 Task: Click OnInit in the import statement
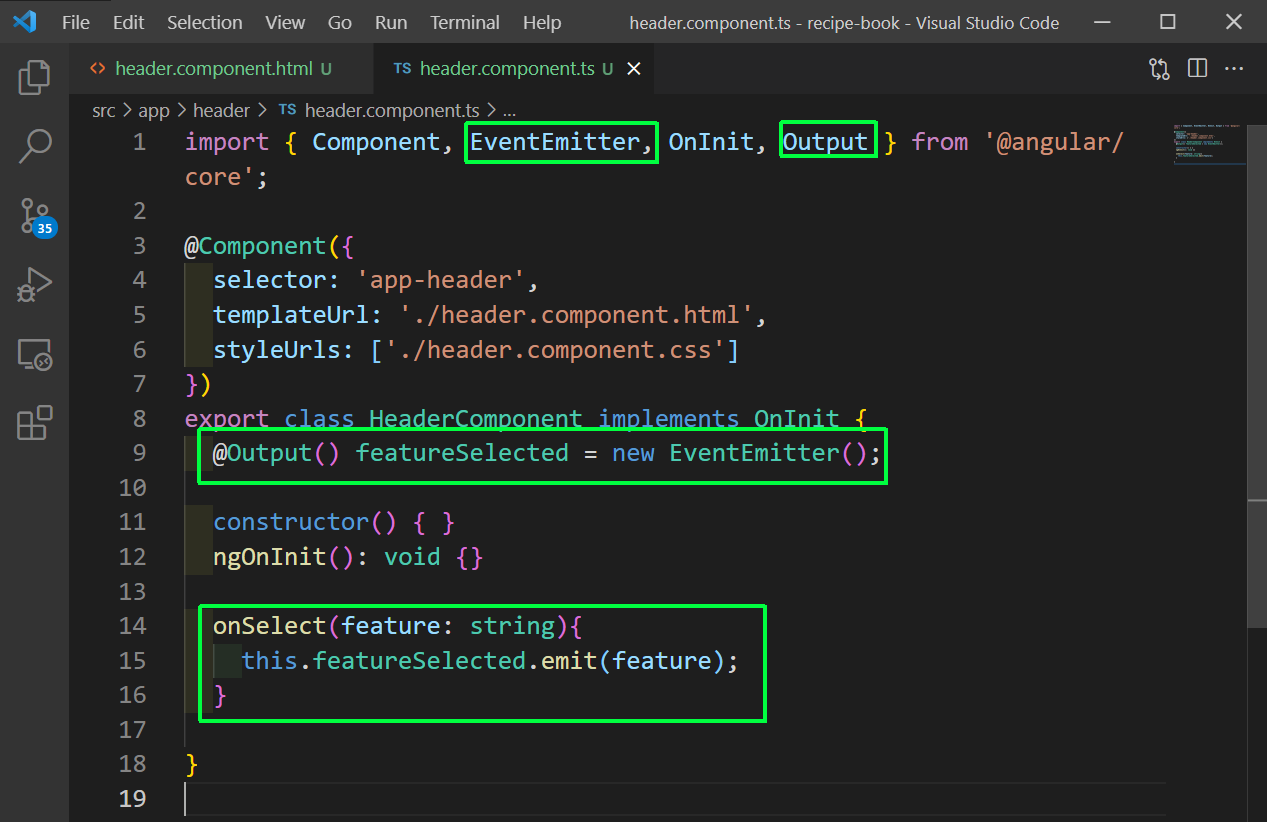[711, 142]
